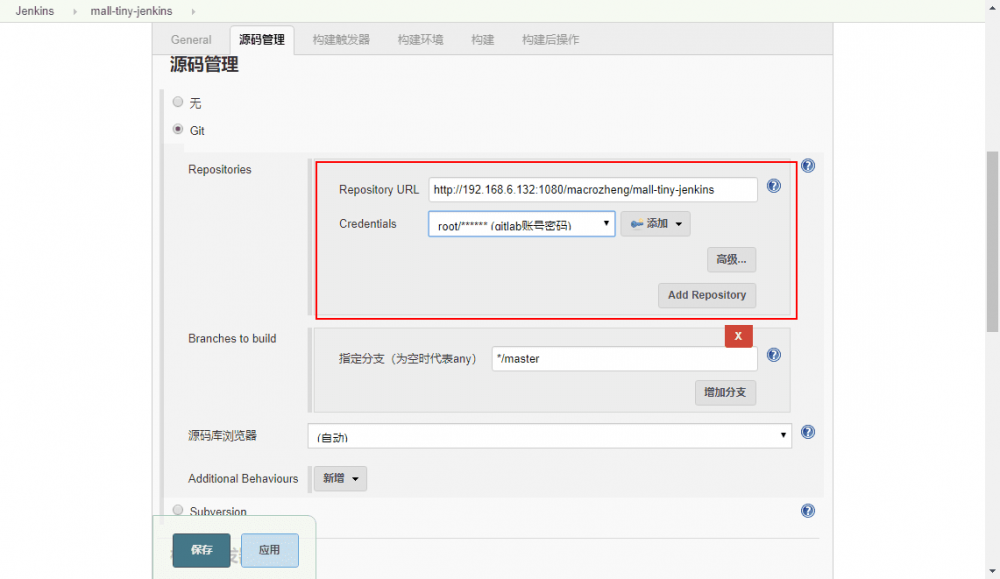Select the 无 source control option

pyautogui.click(x=178, y=101)
